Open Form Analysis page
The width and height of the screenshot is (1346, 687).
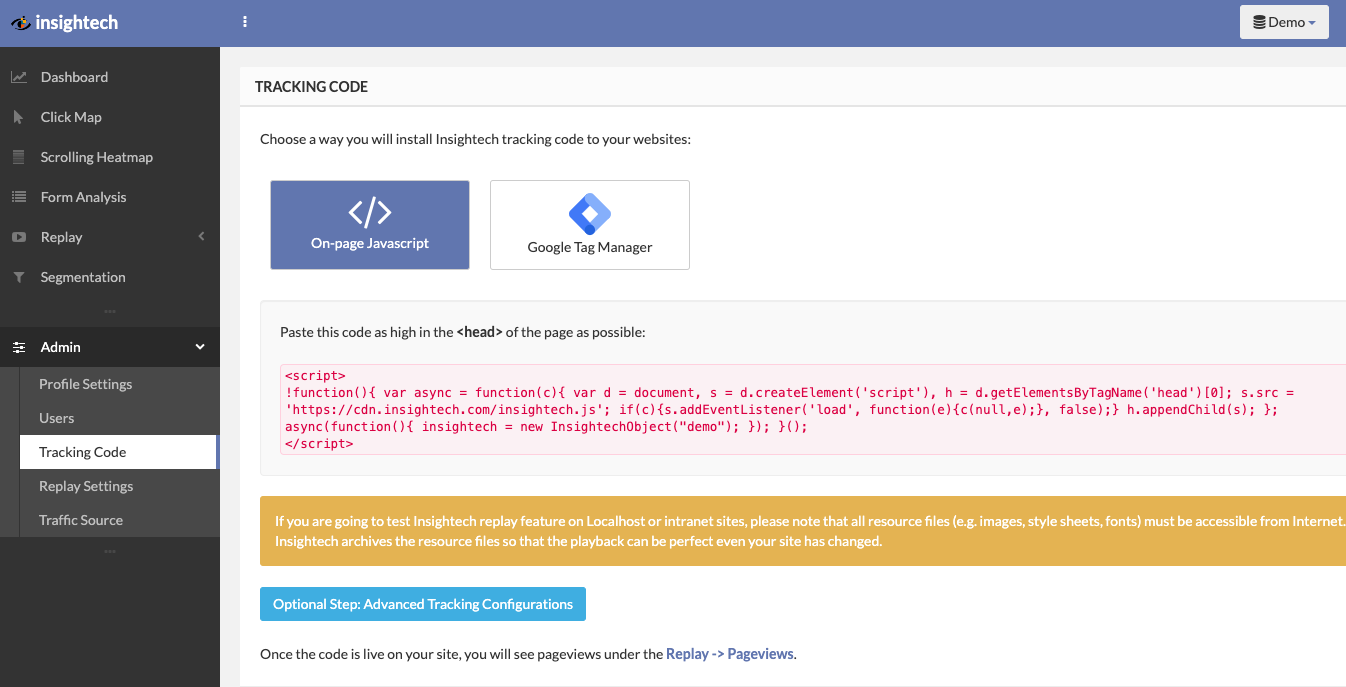pyautogui.click(x=110, y=197)
